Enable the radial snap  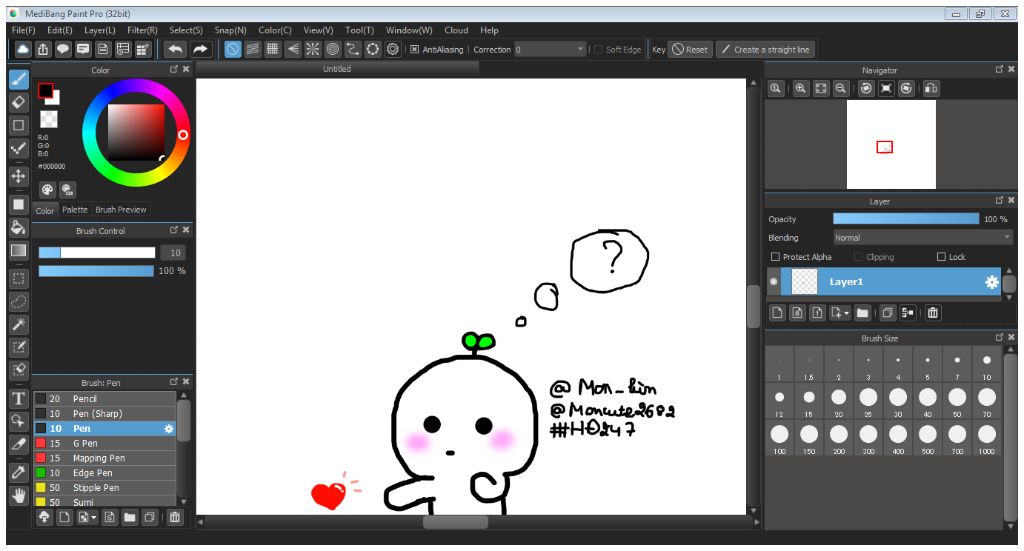point(313,49)
